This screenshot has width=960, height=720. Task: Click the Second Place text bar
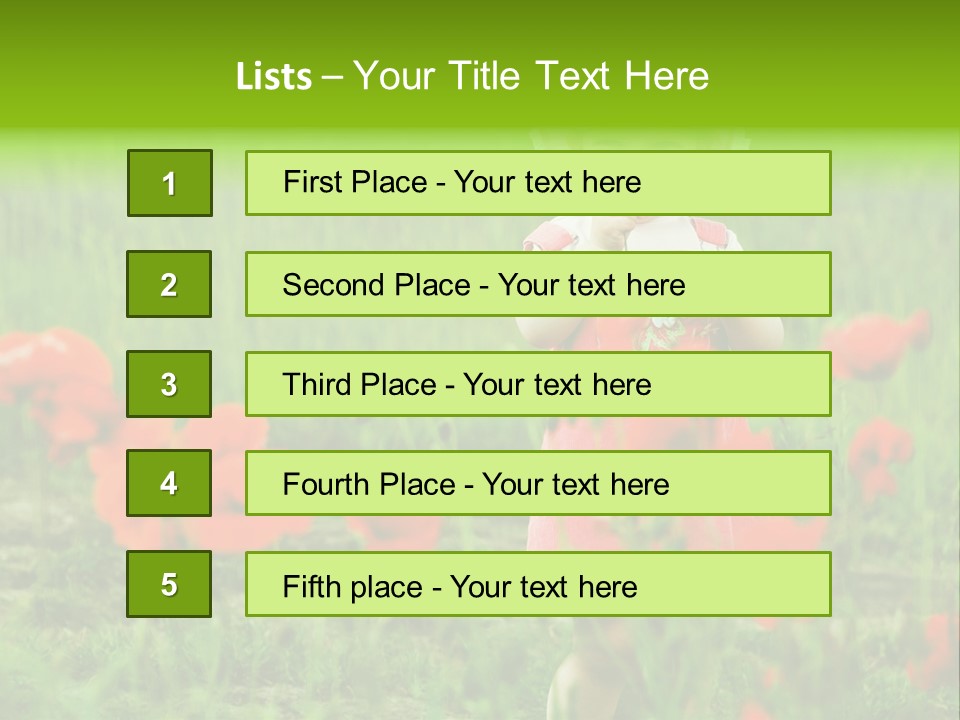[x=538, y=284]
